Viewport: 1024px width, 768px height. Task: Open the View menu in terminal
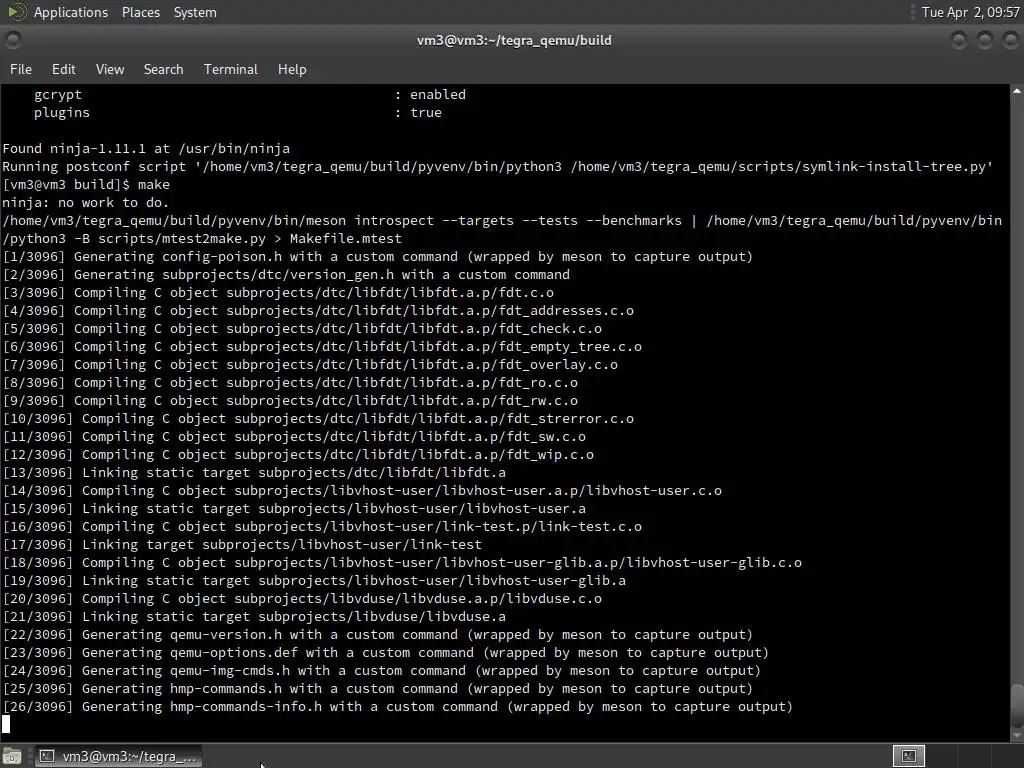coord(110,69)
